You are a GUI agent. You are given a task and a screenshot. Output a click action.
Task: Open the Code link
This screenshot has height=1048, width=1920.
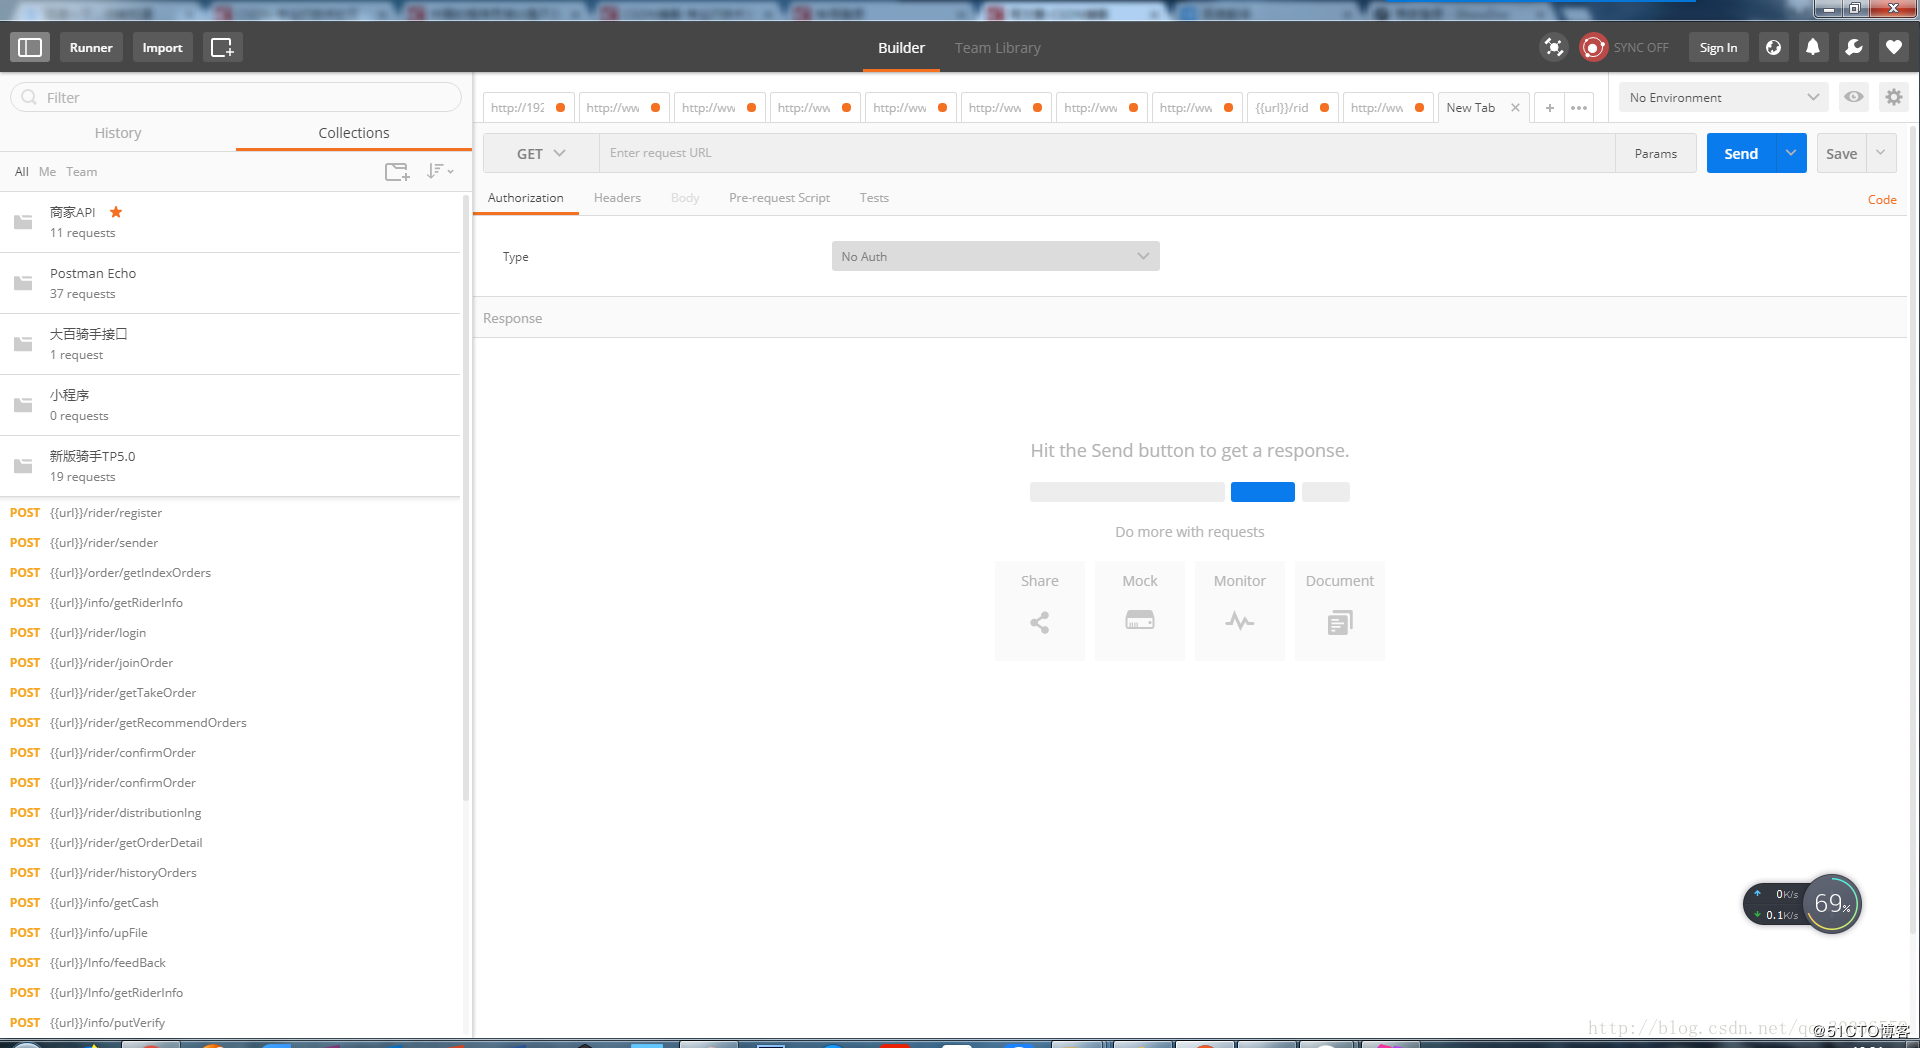[x=1882, y=200]
